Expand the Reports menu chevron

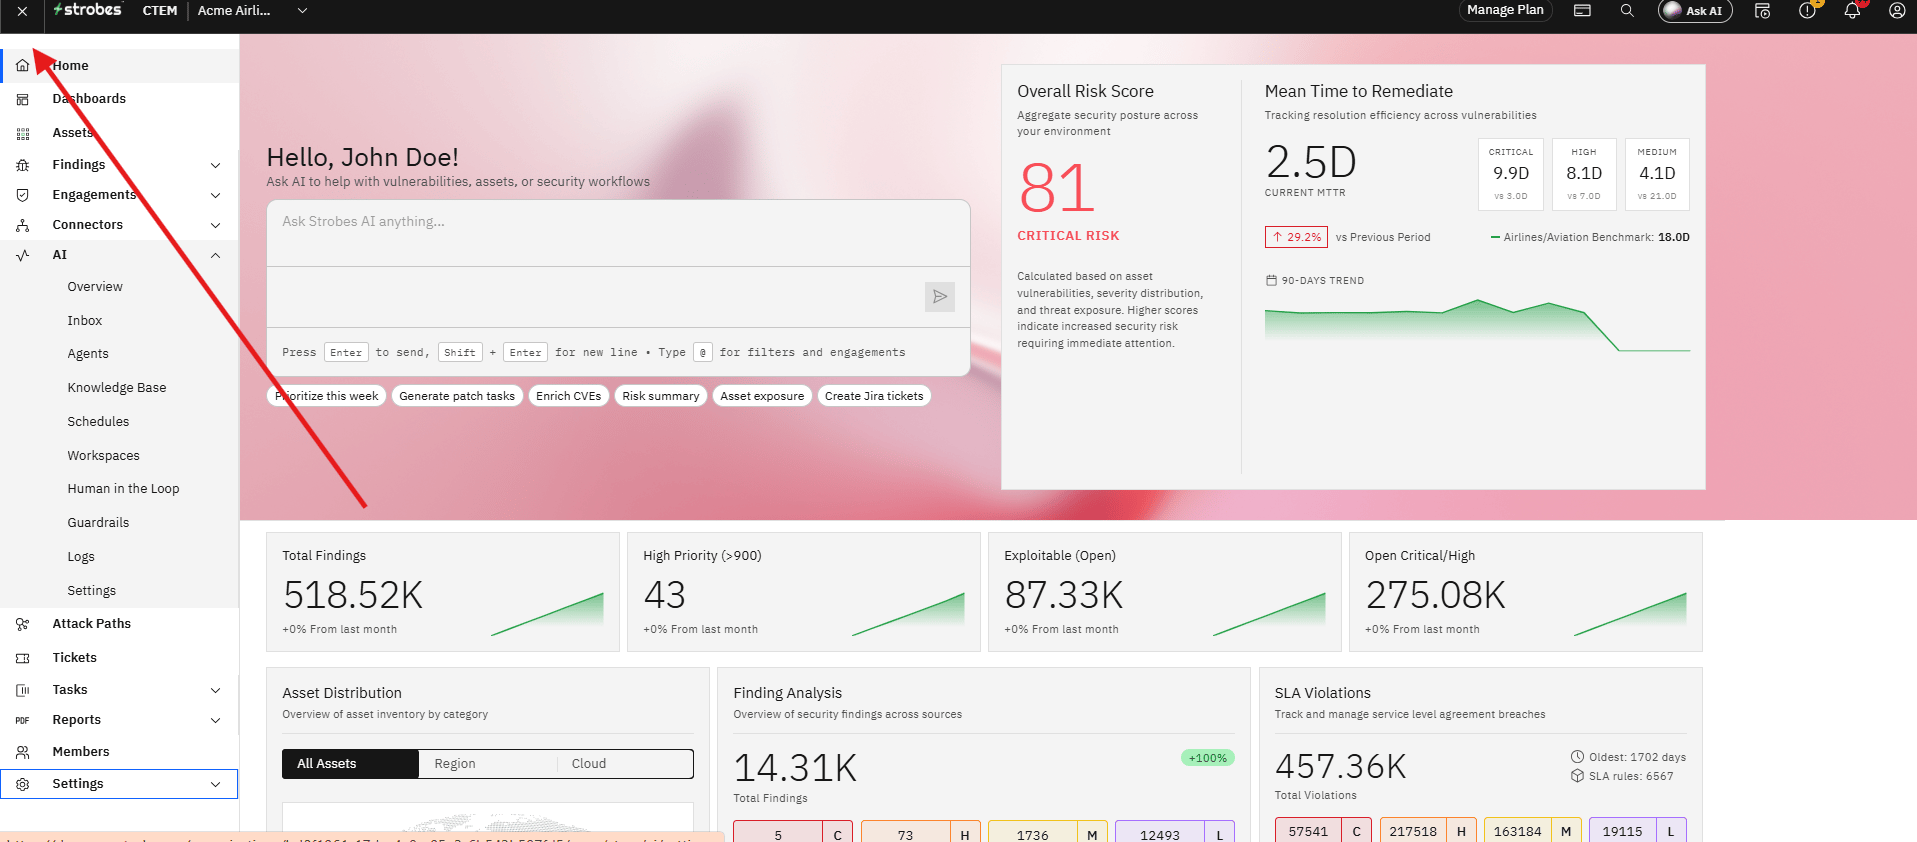215,720
